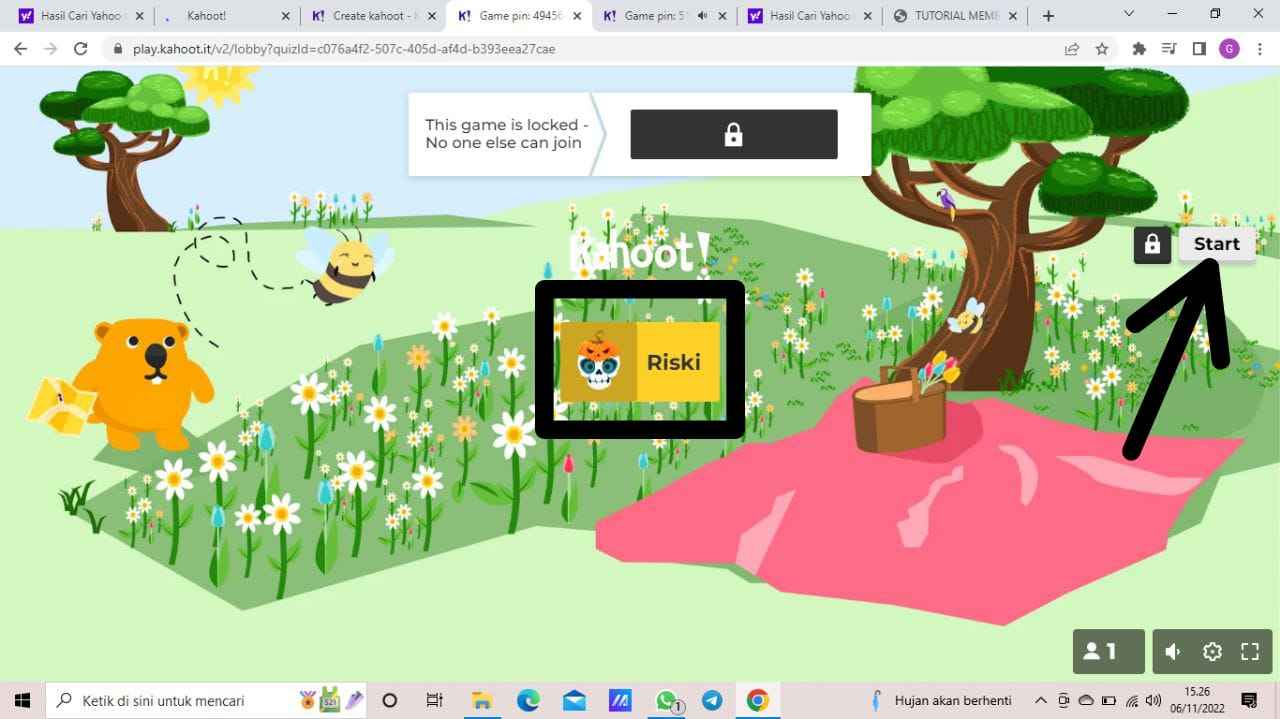Open the media control icon
The width and height of the screenshot is (1280, 719).
[1169, 49]
